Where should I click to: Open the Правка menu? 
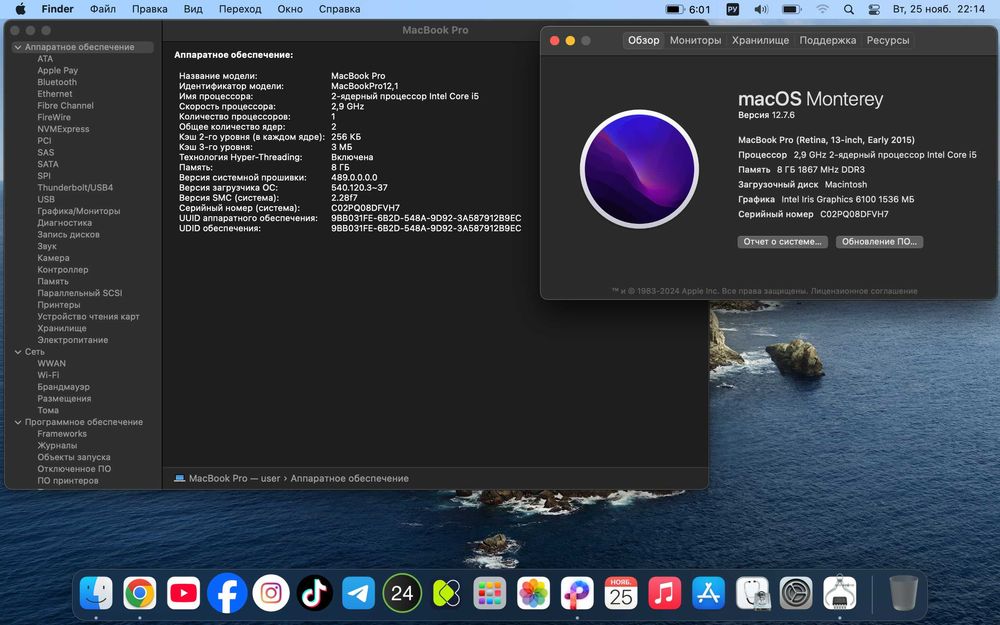(x=150, y=9)
